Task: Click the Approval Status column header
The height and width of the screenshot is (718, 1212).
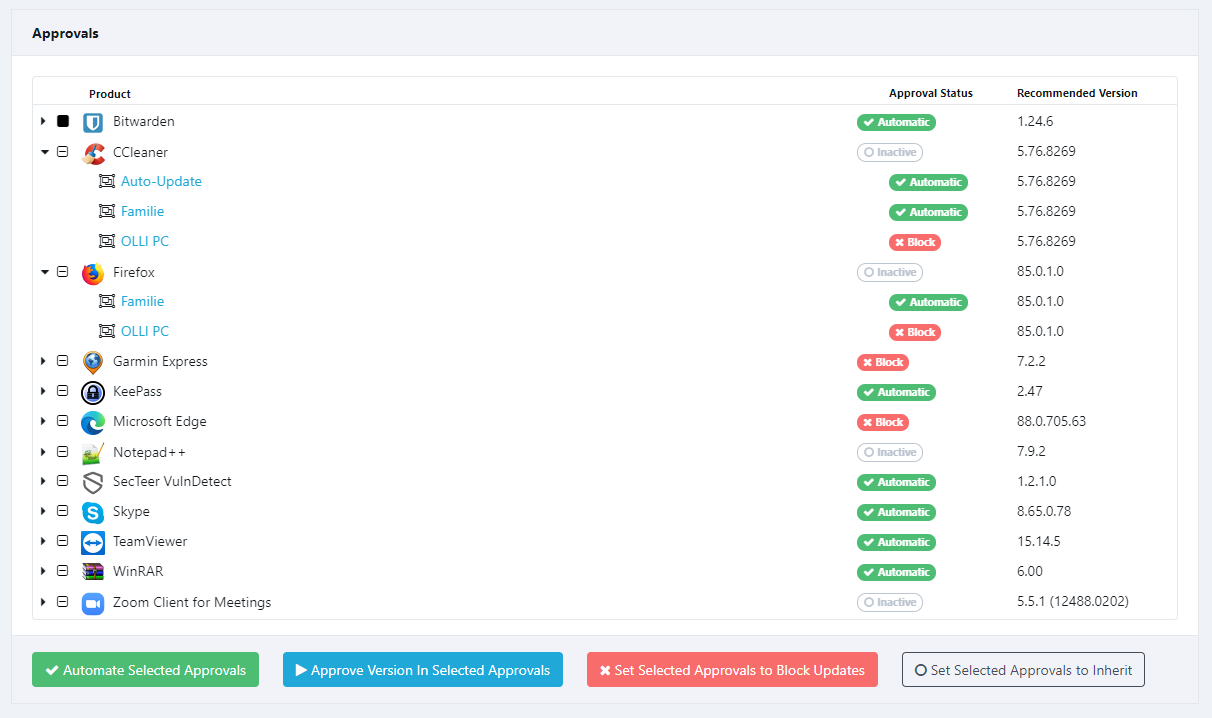Action: tap(931, 94)
